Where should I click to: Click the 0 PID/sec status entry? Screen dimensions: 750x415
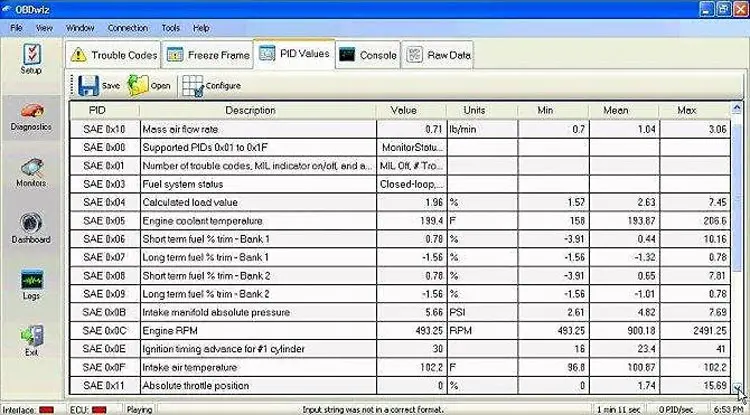676,410
